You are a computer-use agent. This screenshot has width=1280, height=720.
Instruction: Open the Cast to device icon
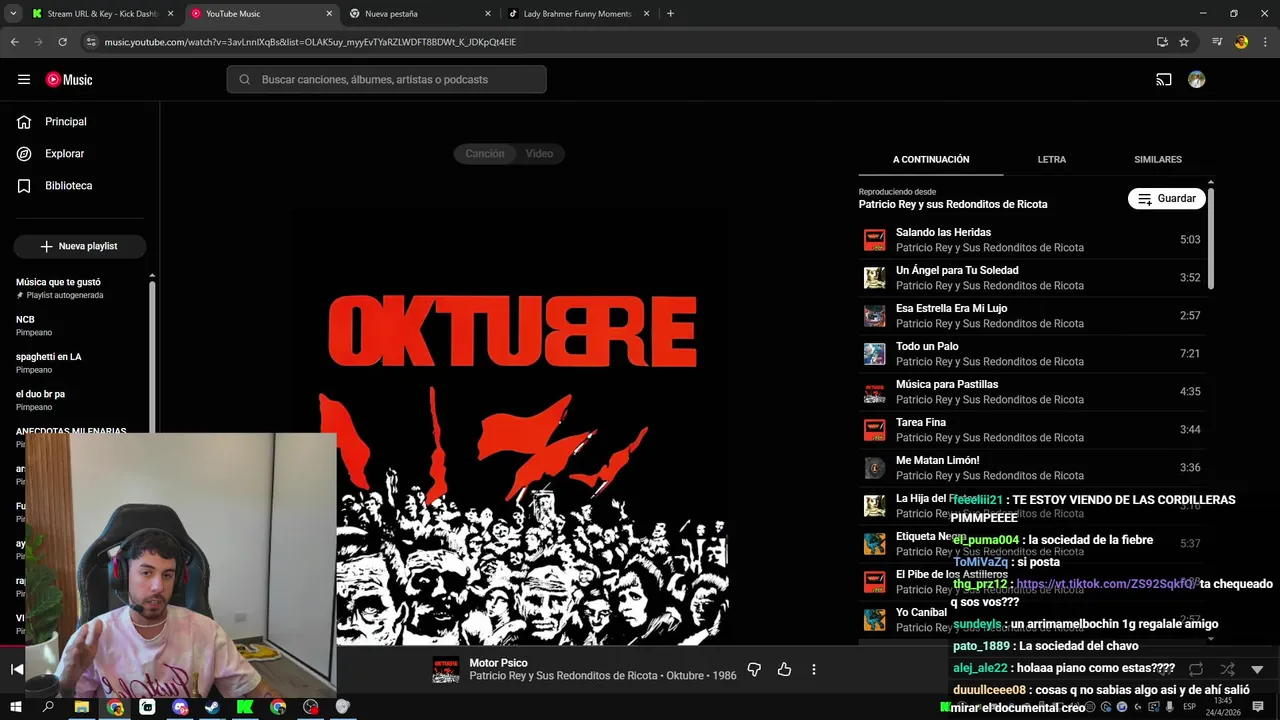(x=1164, y=79)
